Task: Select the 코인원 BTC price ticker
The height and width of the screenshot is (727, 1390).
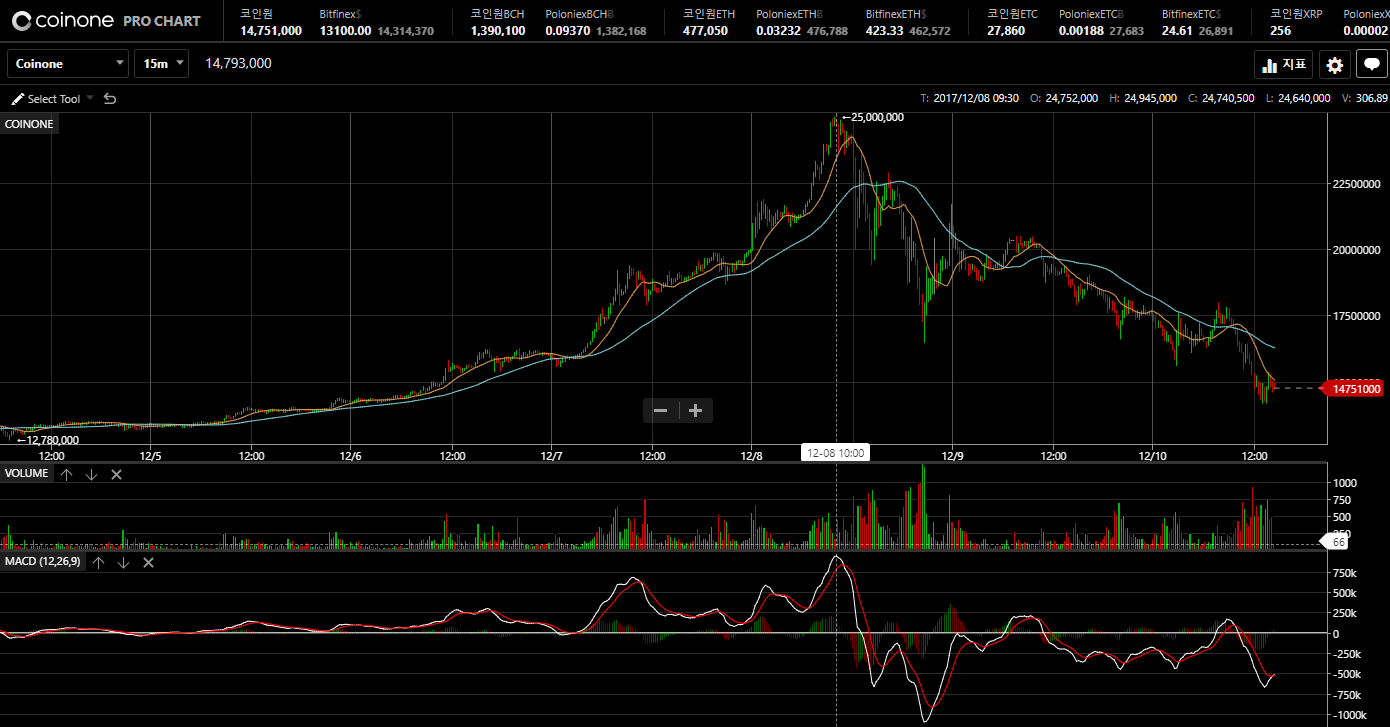Action: [271, 22]
